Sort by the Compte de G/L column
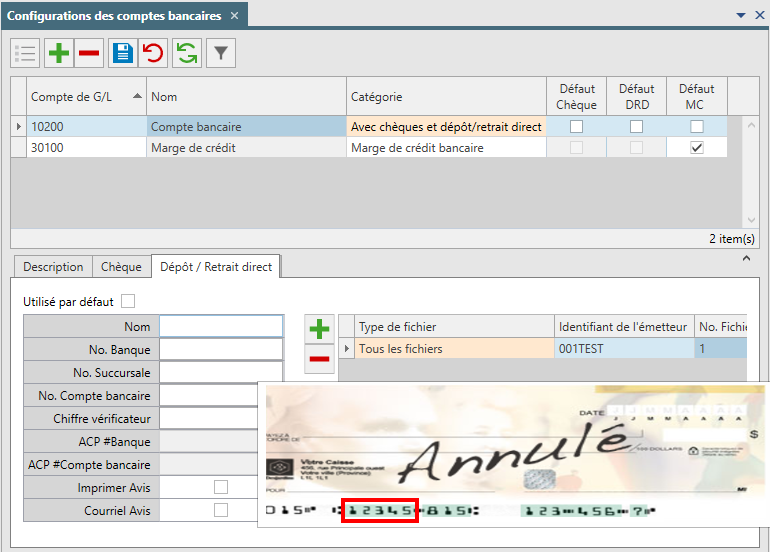 (86, 97)
